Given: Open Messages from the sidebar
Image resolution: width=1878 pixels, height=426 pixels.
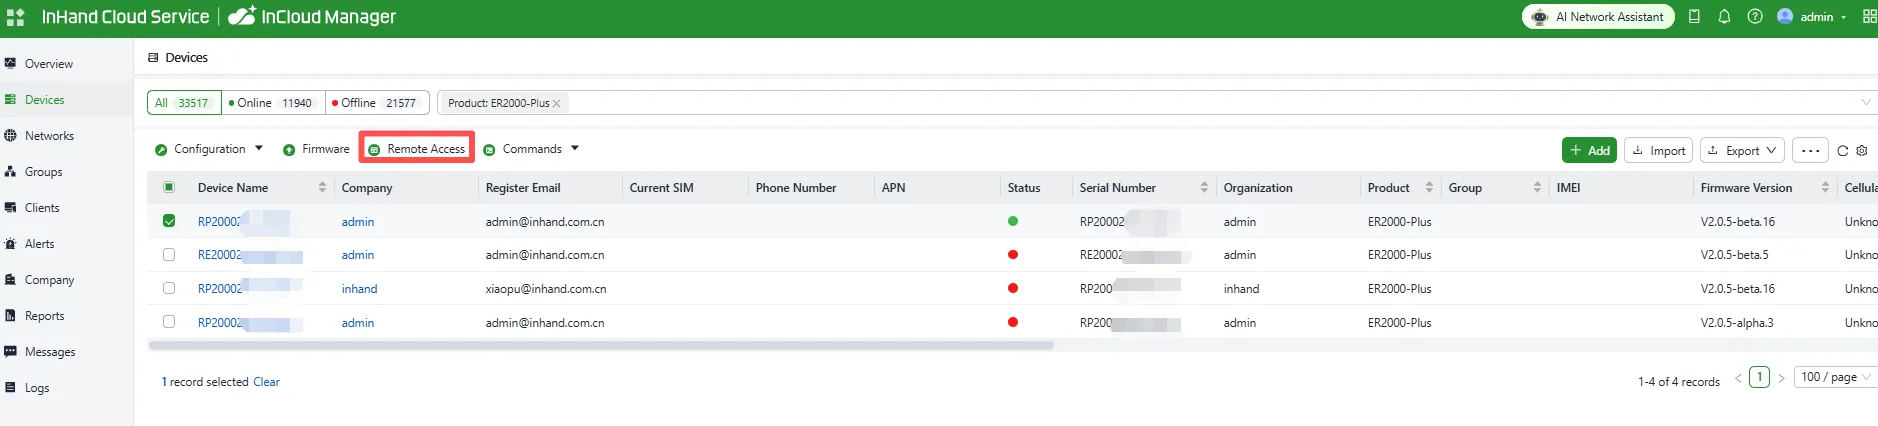Looking at the screenshot, I should tap(50, 352).
